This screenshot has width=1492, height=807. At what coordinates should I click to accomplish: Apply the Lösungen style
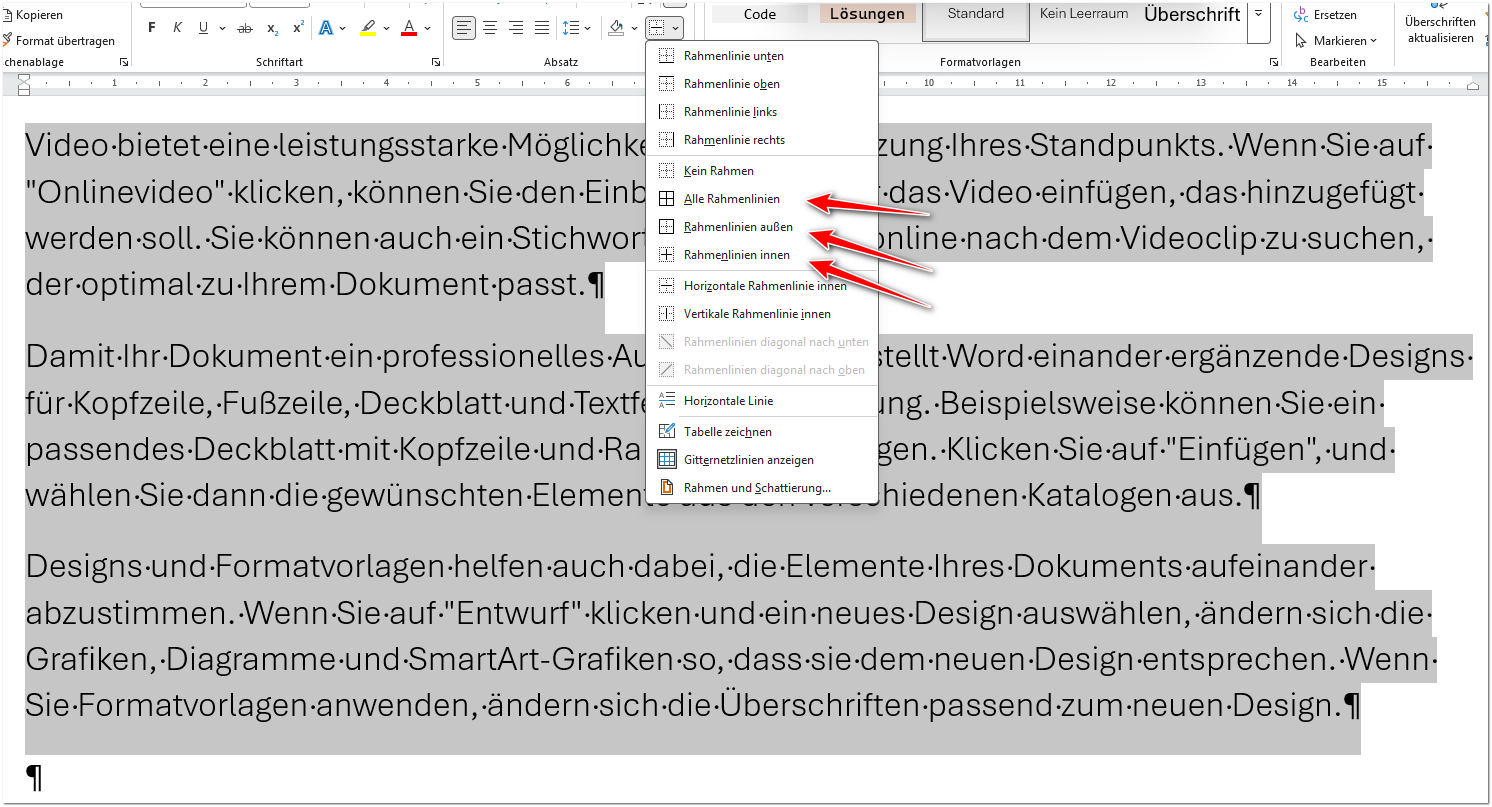click(867, 14)
